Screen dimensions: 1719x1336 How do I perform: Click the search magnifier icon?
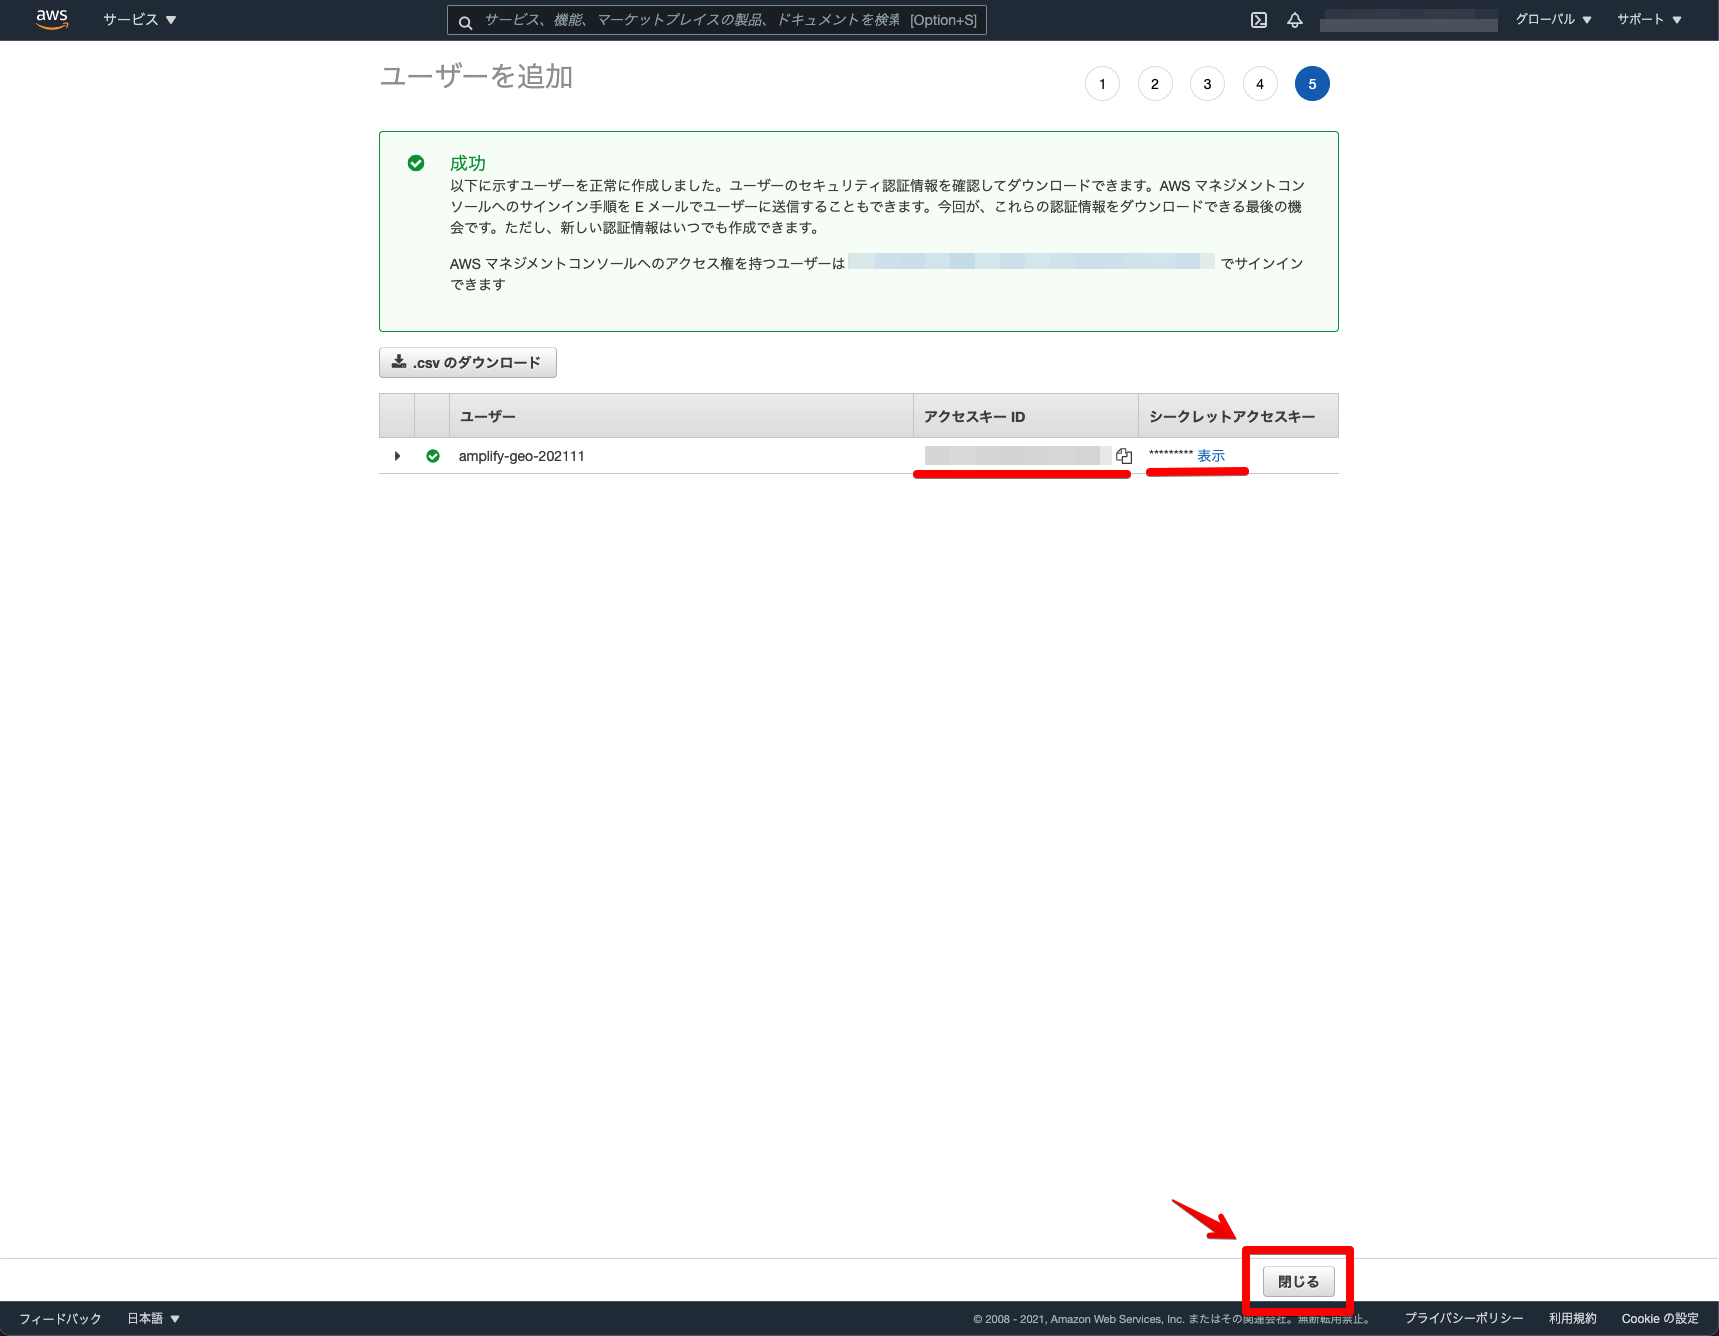[465, 21]
